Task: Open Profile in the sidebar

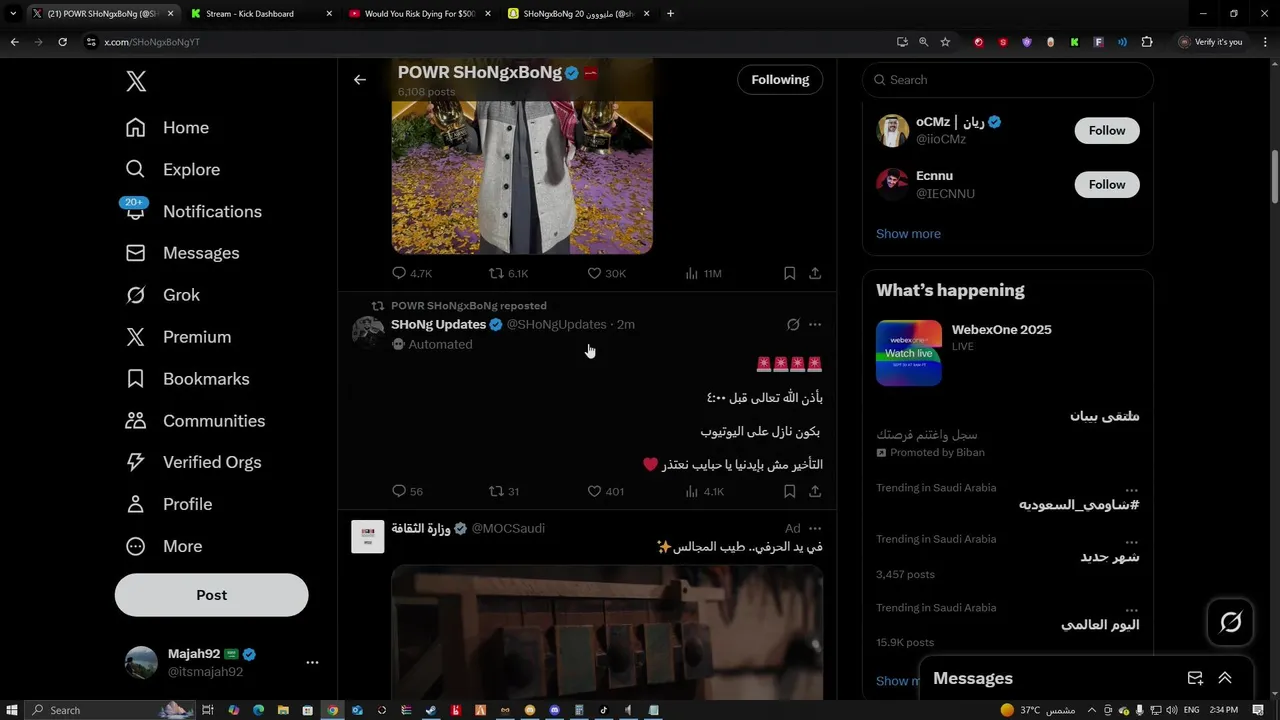Action: click(x=168, y=504)
